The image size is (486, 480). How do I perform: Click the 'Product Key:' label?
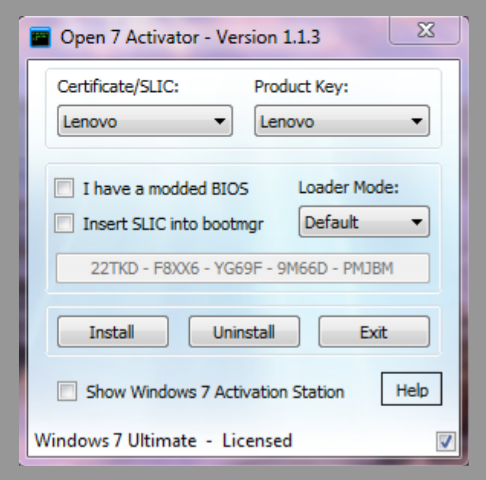(x=301, y=87)
